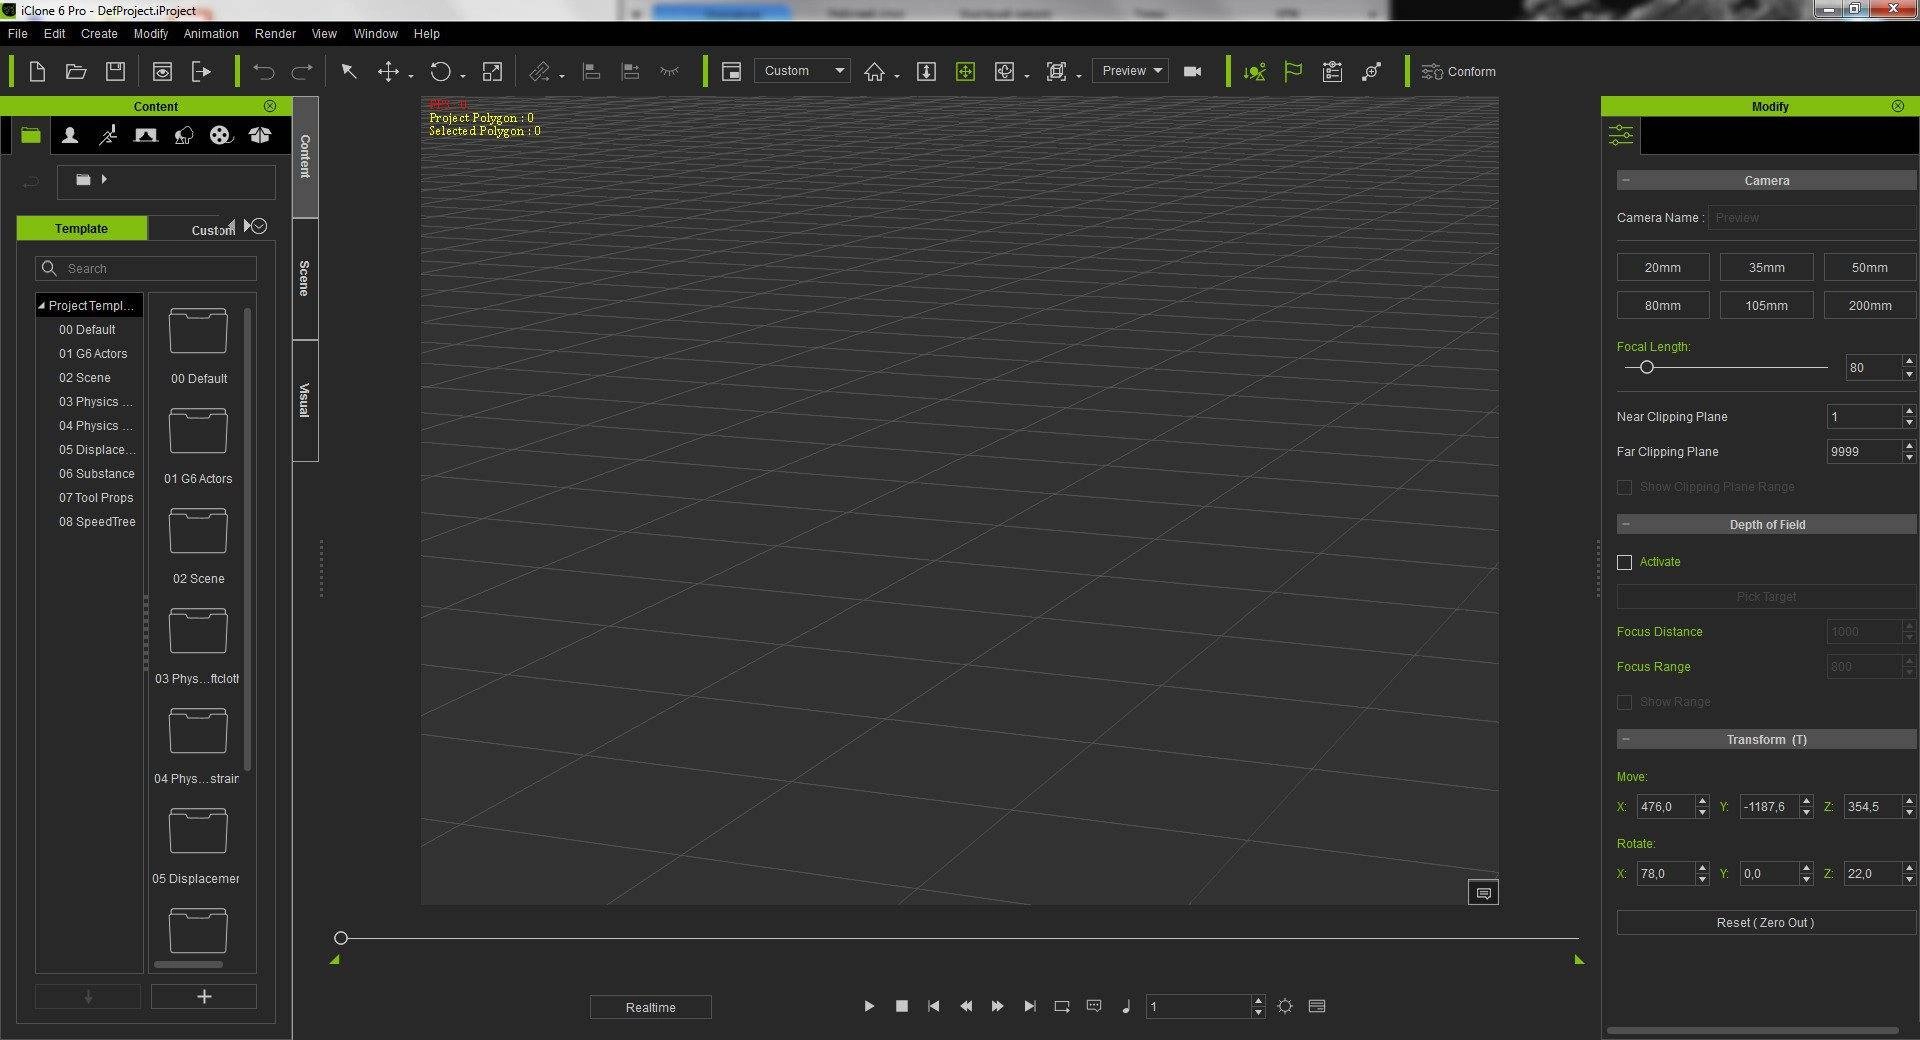The image size is (1920, 1040).
Task: Click the Search field in the Content panel
Action: click(146, 269)
